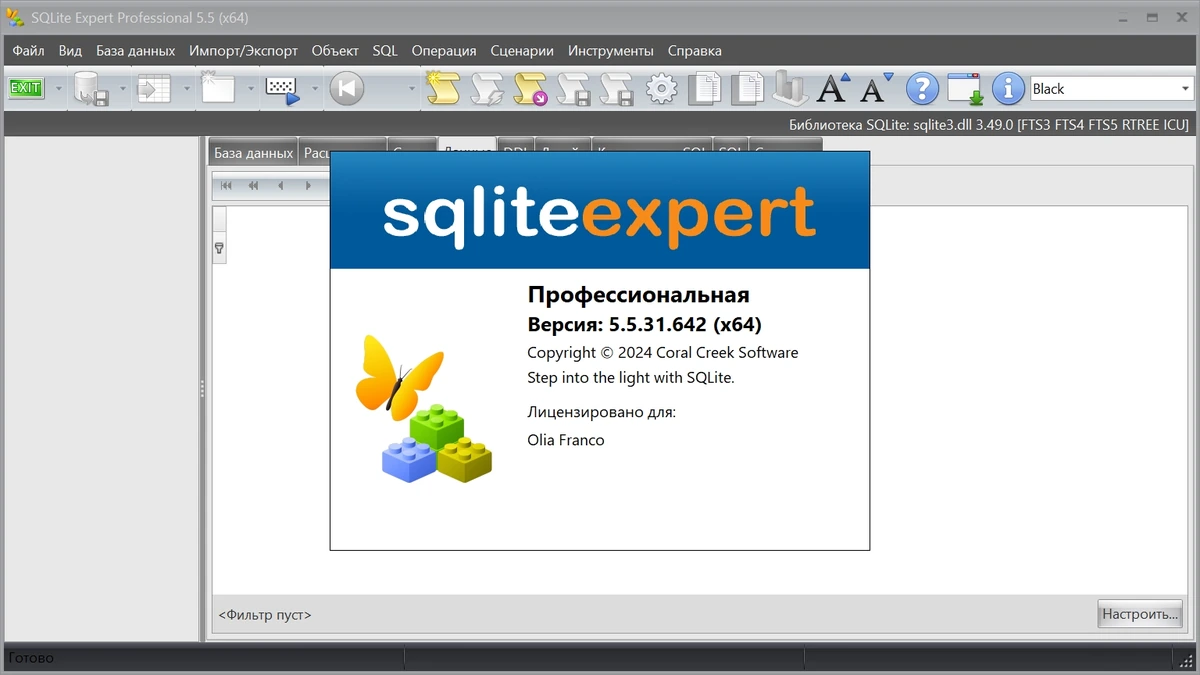Click the import table toolbar icon
The height and width of the screenshot is (675, 1200).
coord(154,89)
